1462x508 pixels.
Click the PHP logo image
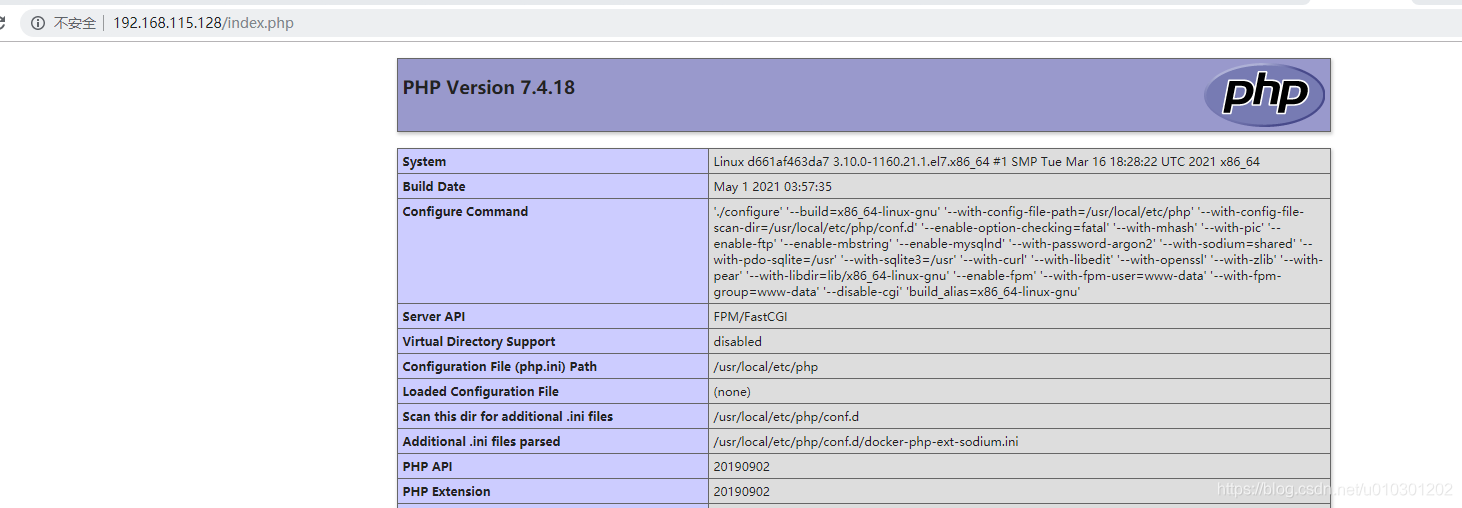pos(1264,95)
